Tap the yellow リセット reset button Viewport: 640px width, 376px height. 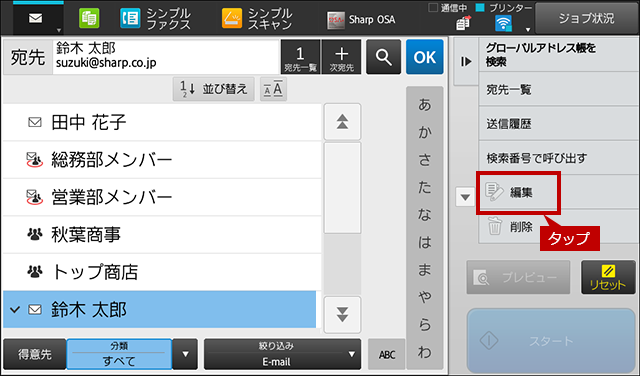tap(608, 277)
